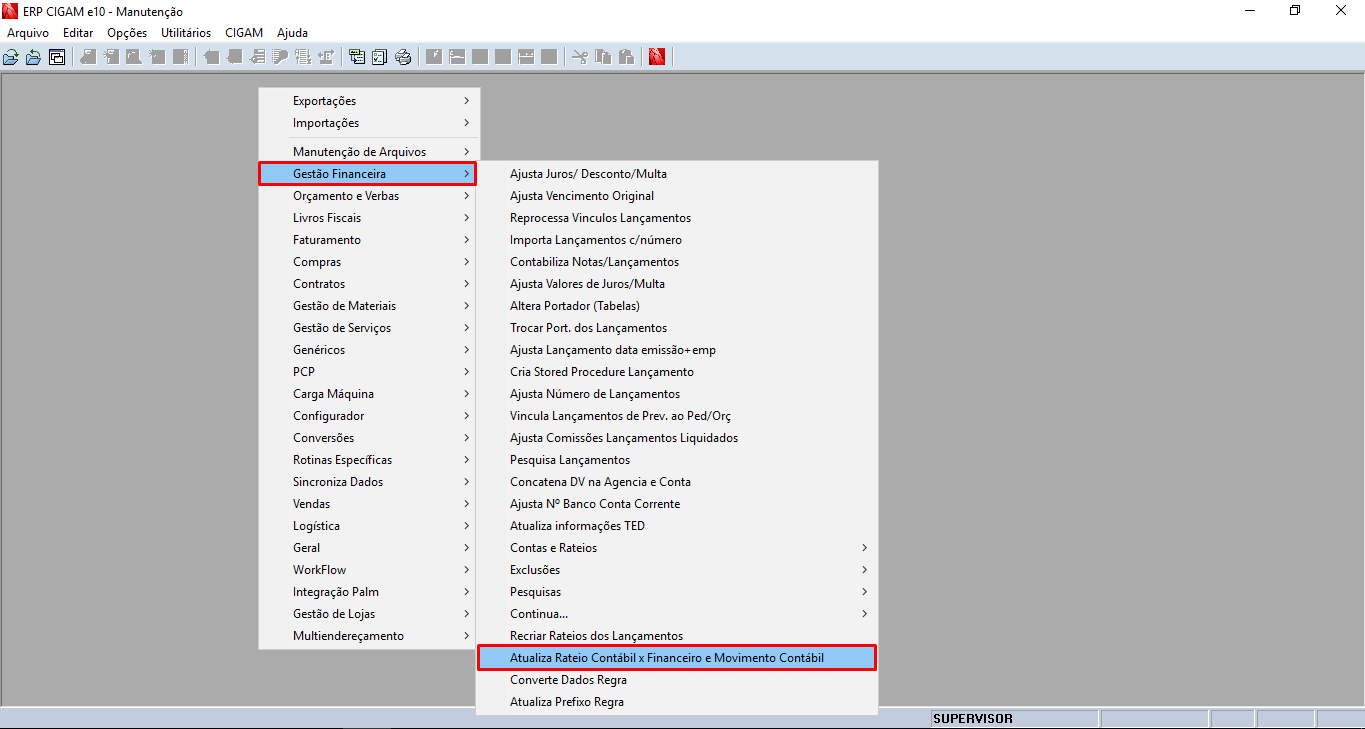
Task: Open Integração Palm menu entry
Action: coord(369,592)
